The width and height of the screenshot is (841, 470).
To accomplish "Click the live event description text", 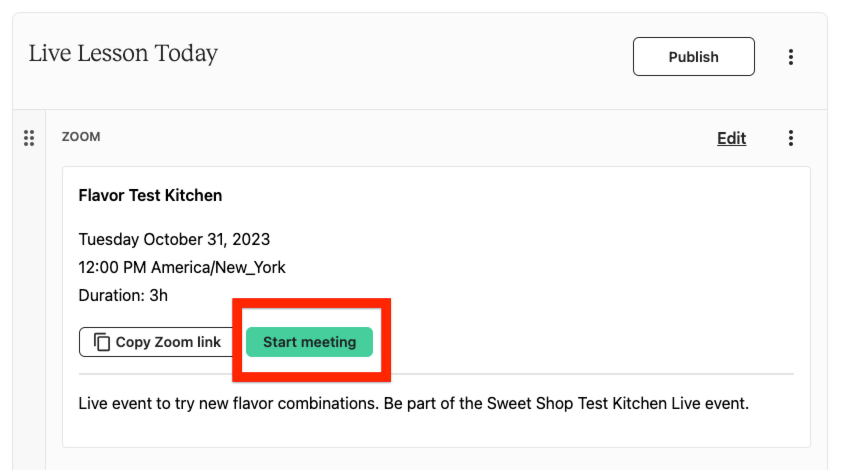I will (414, 403).
